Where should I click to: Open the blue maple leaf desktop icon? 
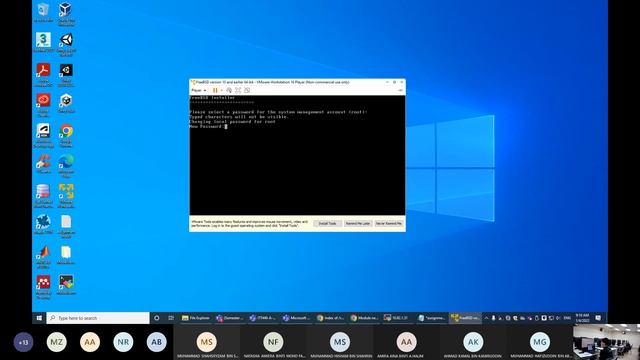(x=43, y=224)
